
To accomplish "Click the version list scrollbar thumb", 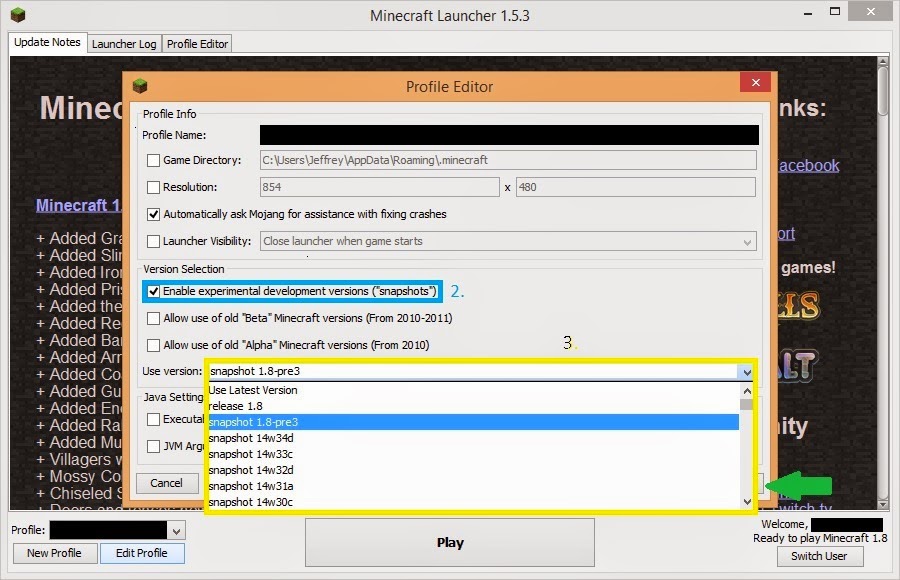I will click(x=746, y=404).
